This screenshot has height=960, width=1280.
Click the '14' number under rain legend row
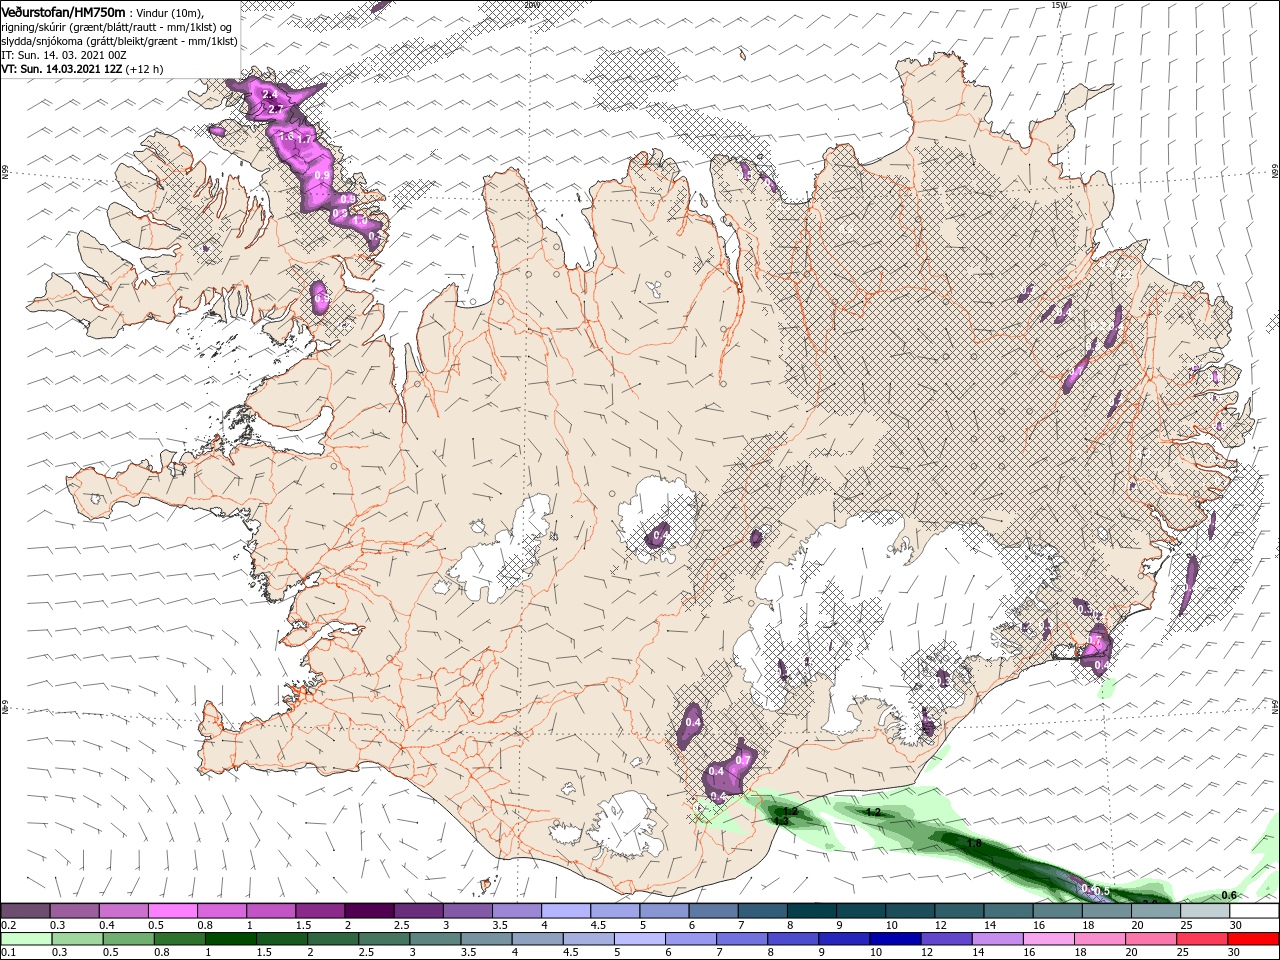(x=979, y=953)
